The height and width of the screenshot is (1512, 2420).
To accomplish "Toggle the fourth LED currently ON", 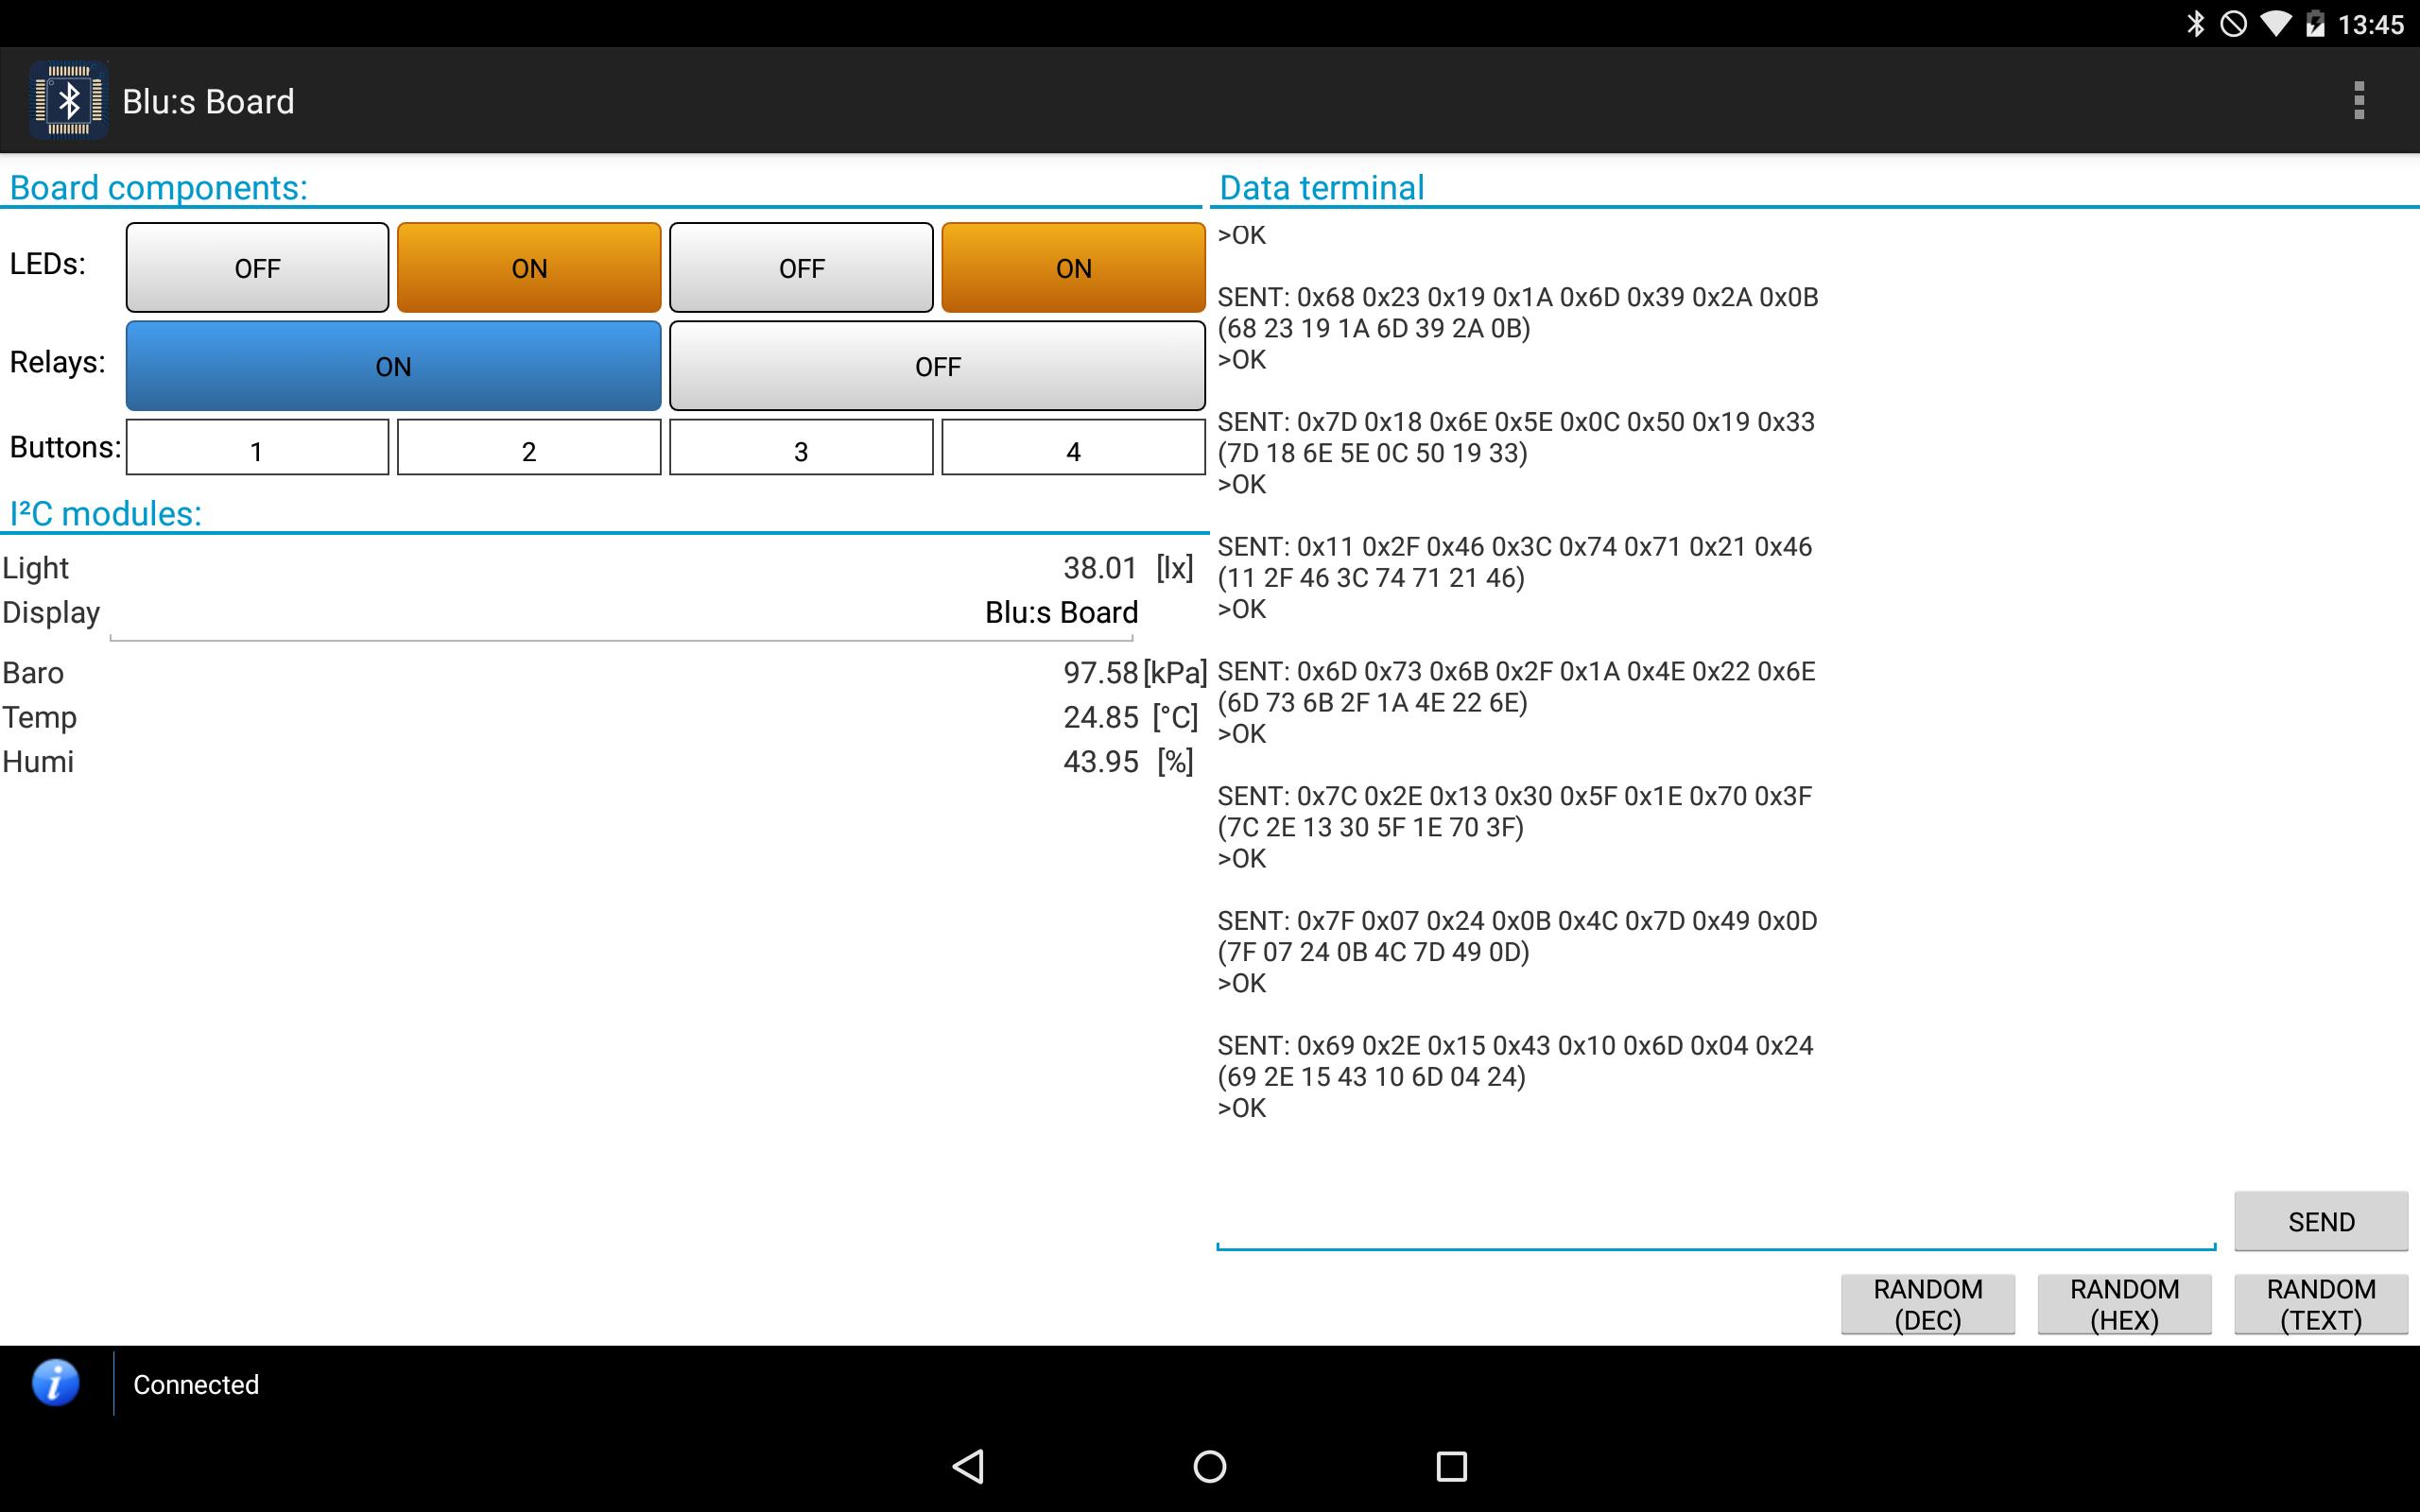I will click(1073, 267).
